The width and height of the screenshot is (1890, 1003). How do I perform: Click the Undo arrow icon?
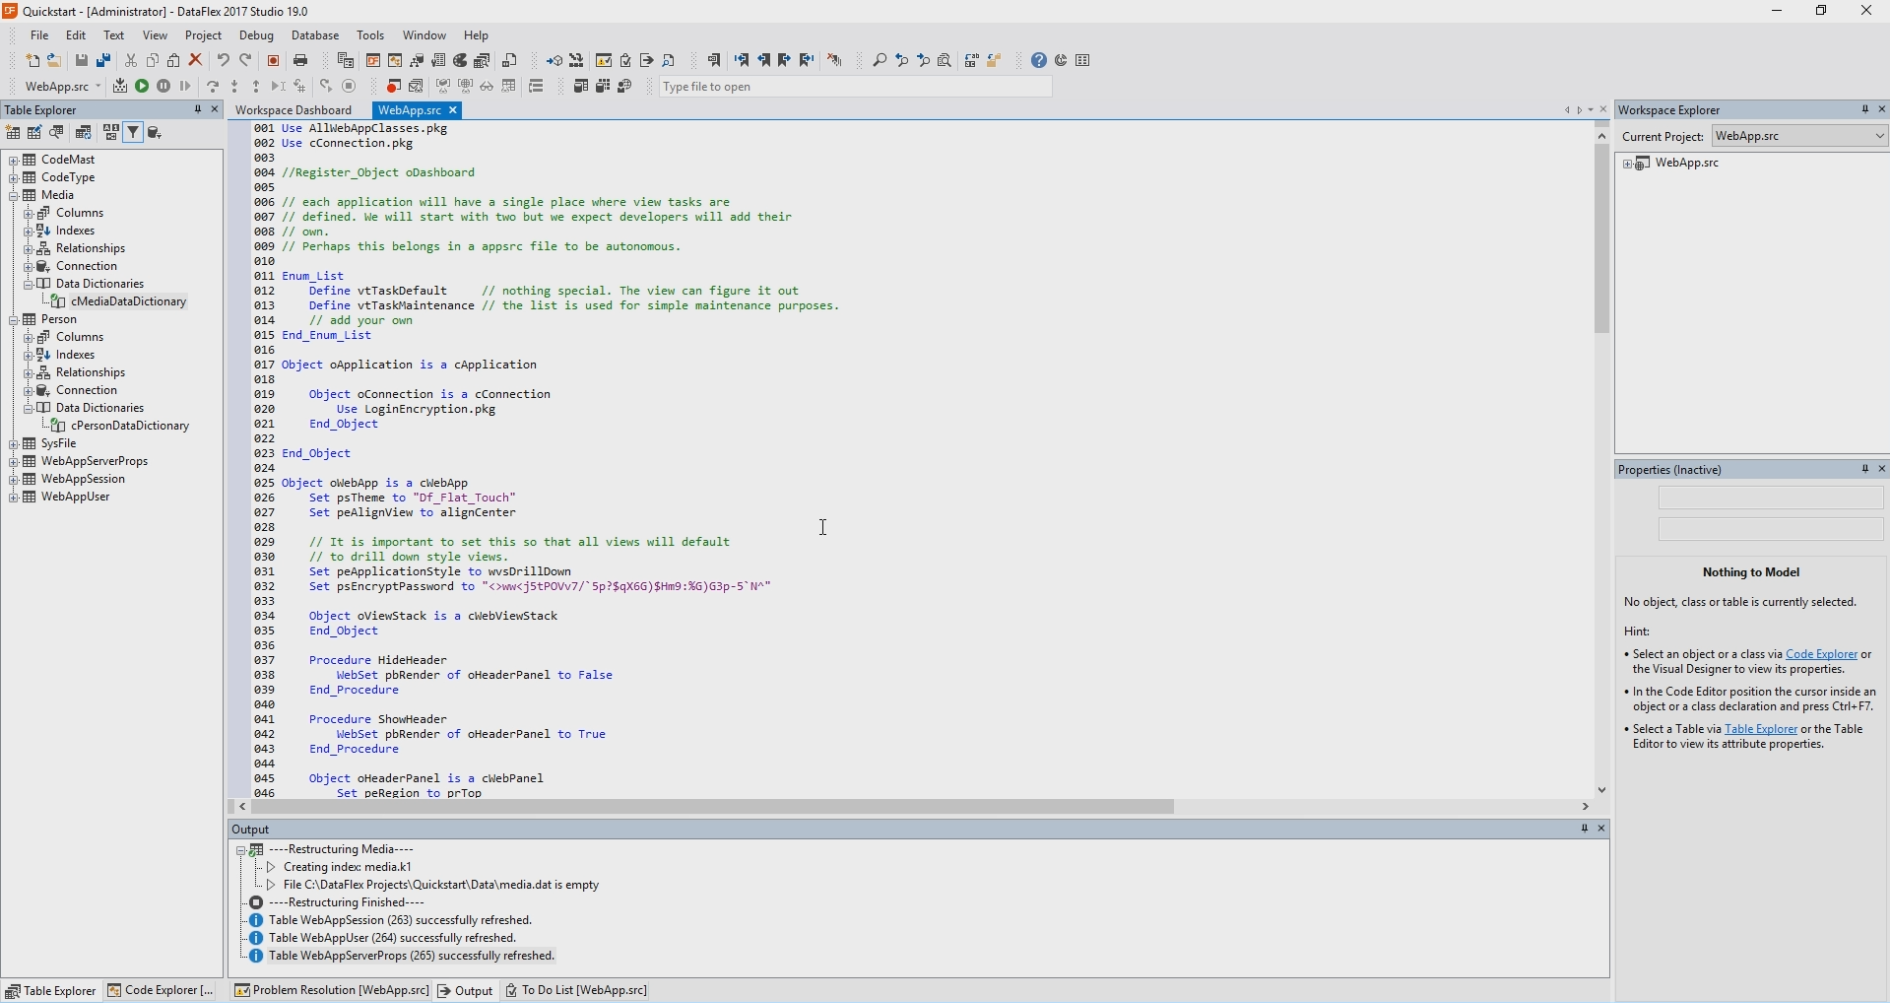tap(223, 61)
